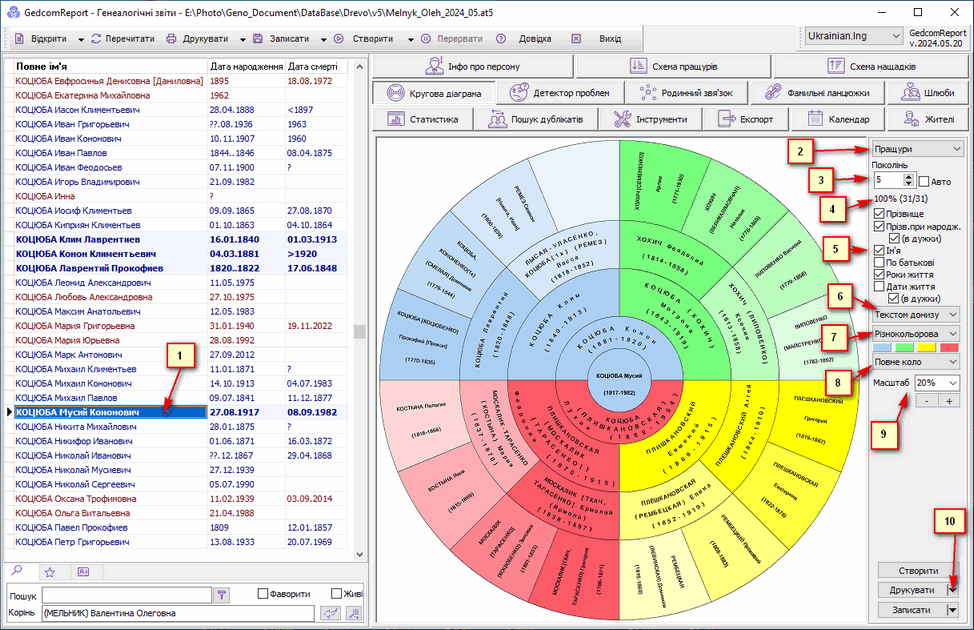
Task: Open the favorites star tab icon
Action: [49, 571]
